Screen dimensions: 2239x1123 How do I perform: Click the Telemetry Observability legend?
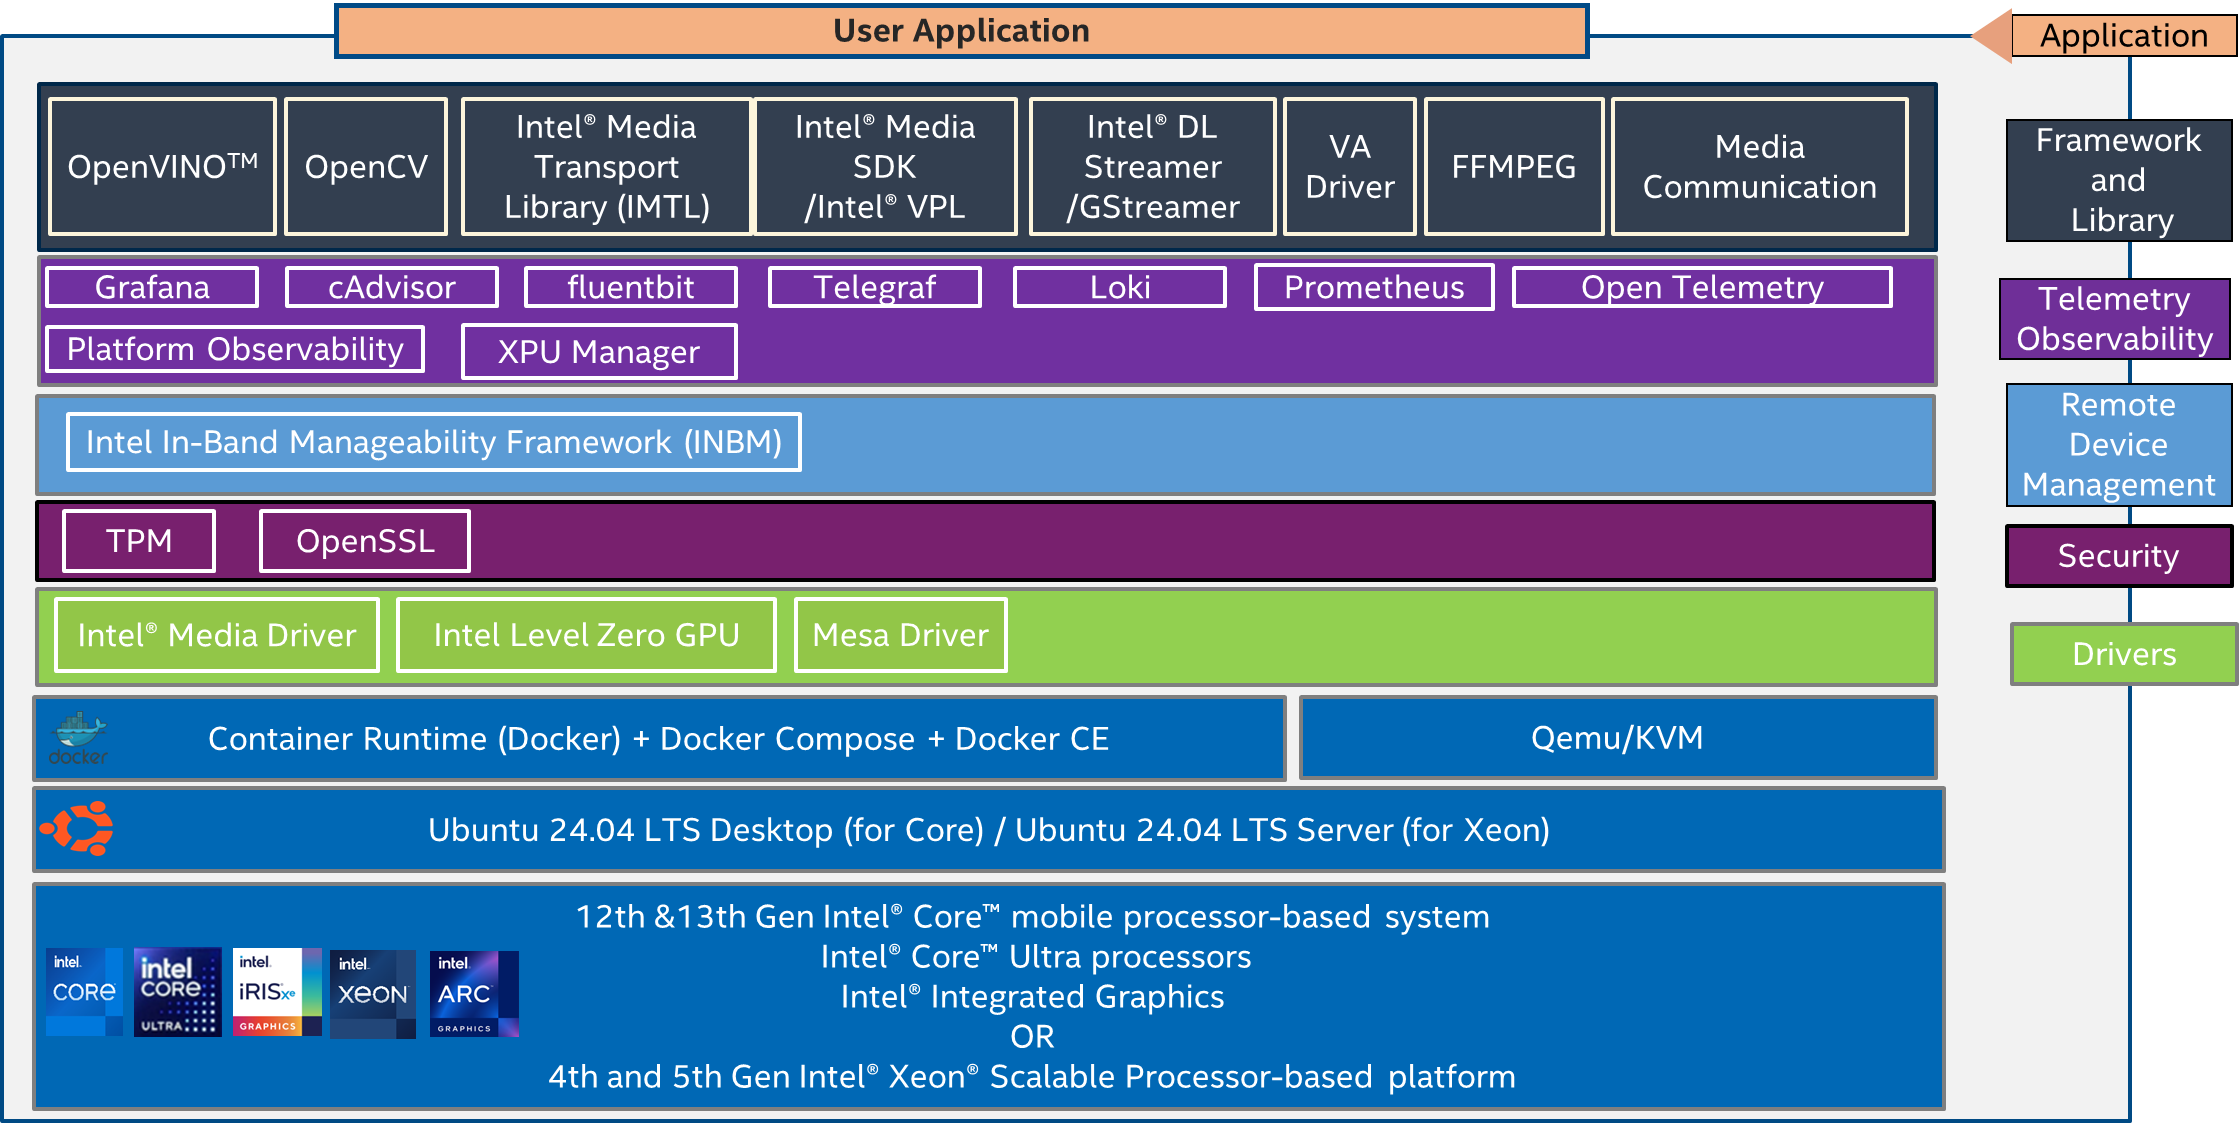2115,318
